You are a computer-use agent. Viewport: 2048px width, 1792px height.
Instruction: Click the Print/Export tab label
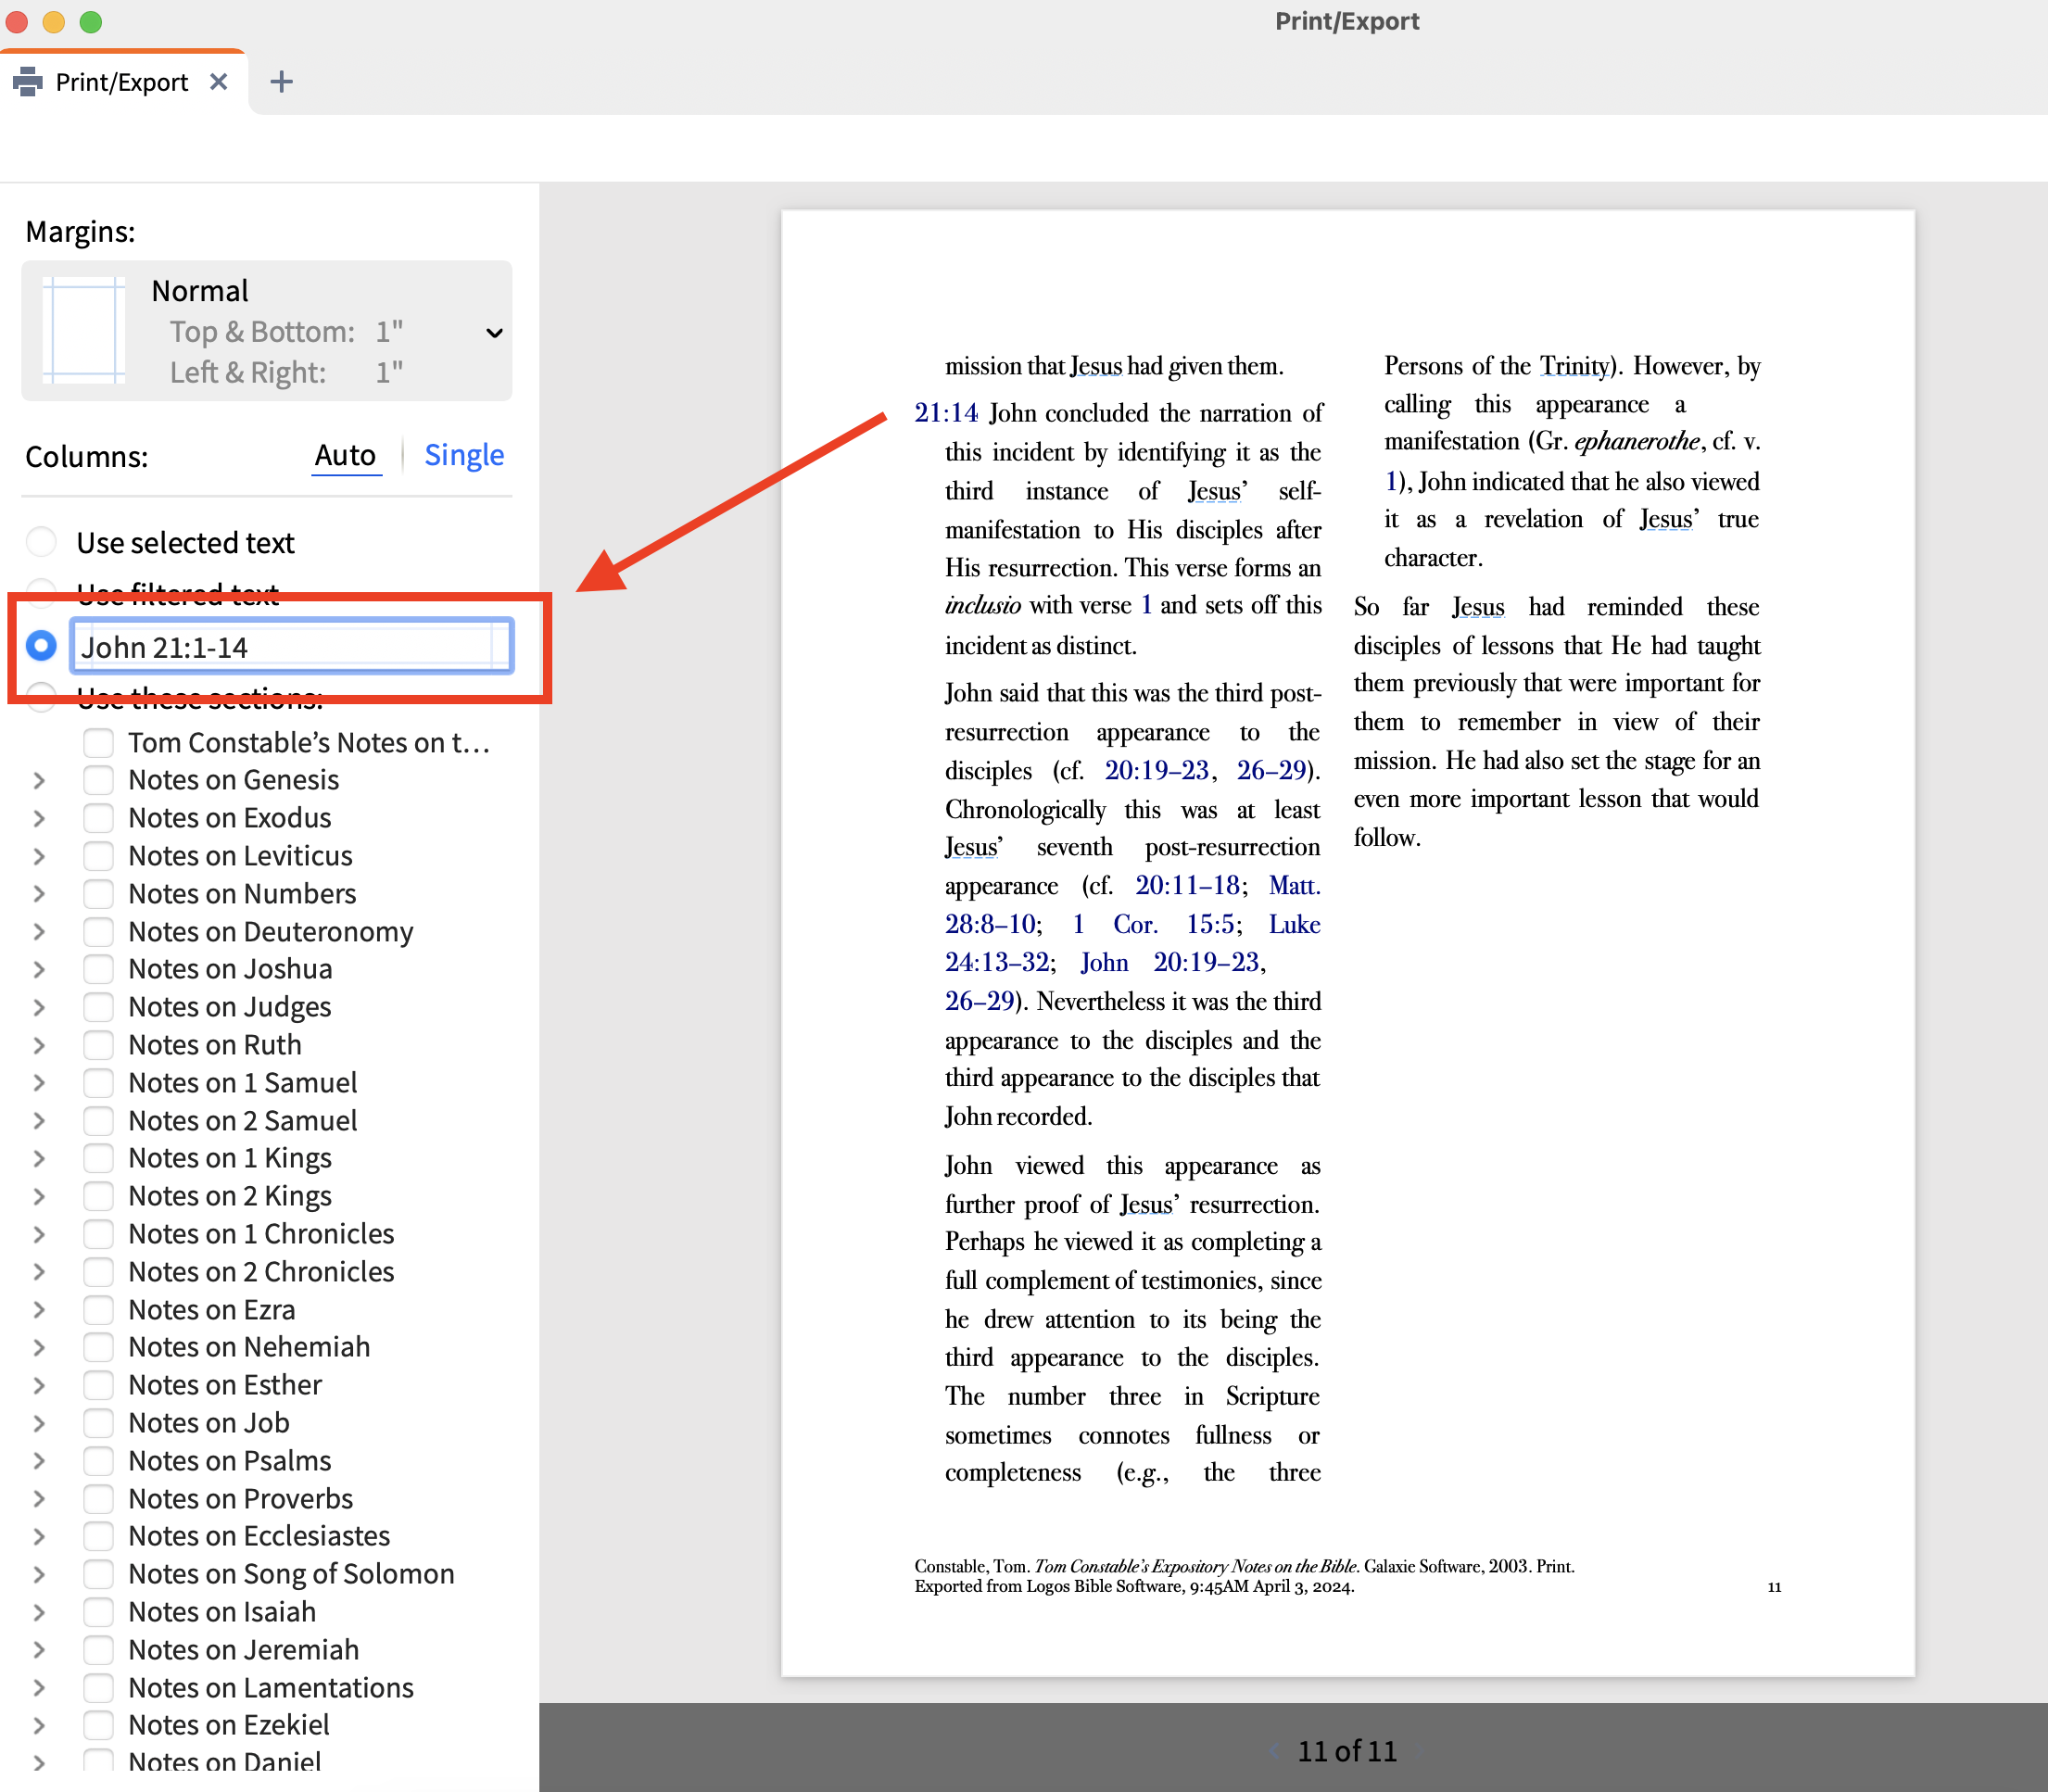coord(122,82)
